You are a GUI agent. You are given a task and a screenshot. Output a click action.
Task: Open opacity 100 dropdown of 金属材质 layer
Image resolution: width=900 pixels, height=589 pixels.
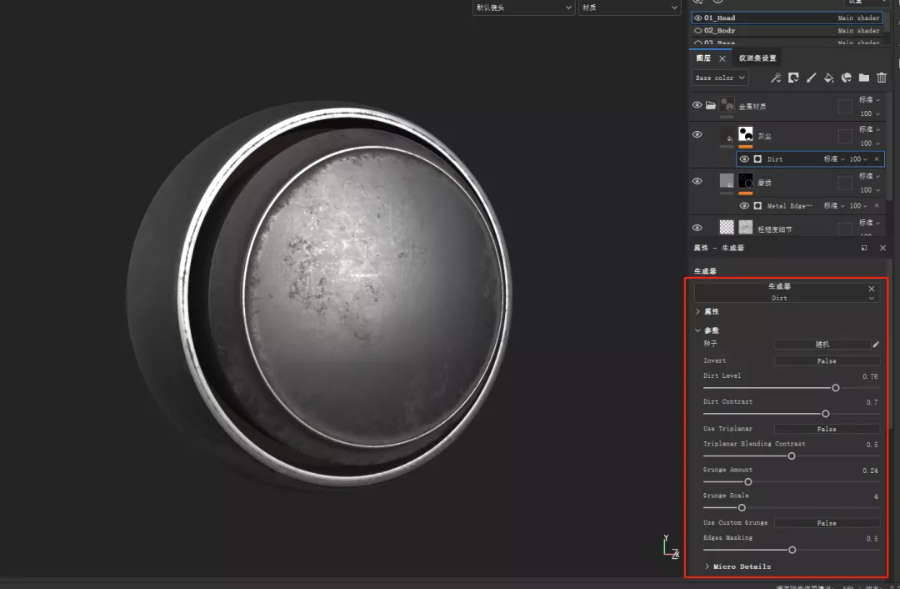click(x=870, y=114)
